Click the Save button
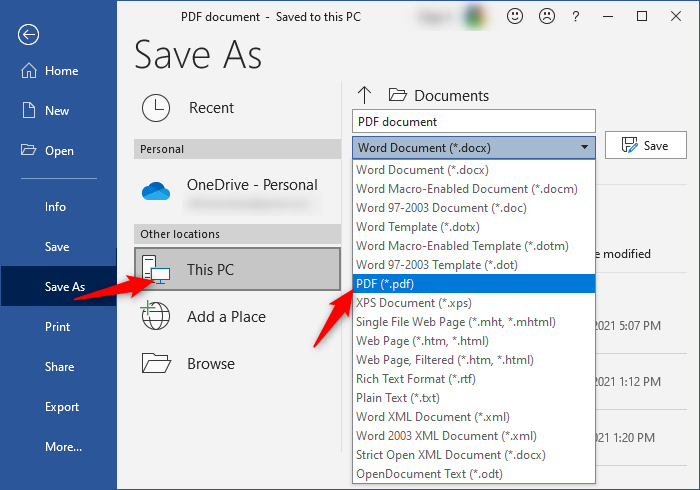This screenshot has width=700, height=490. point(646,145)
